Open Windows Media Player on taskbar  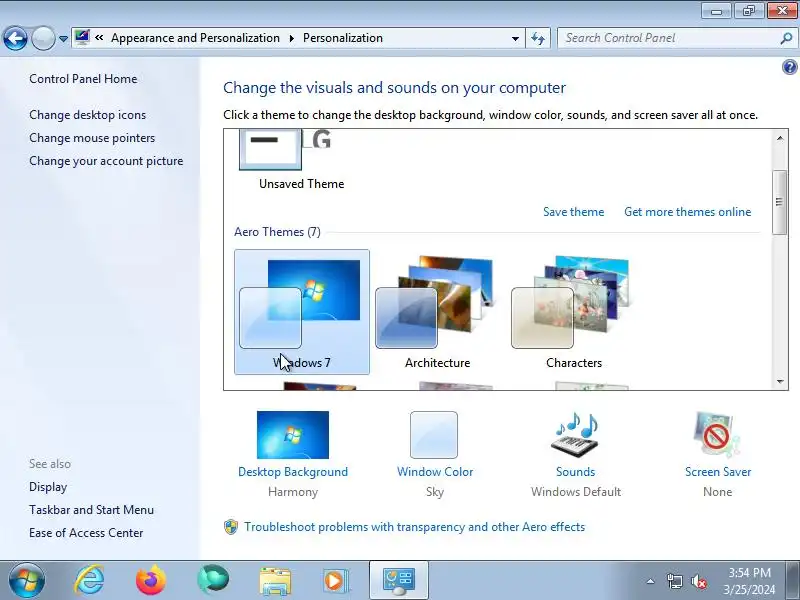point(336,581)
